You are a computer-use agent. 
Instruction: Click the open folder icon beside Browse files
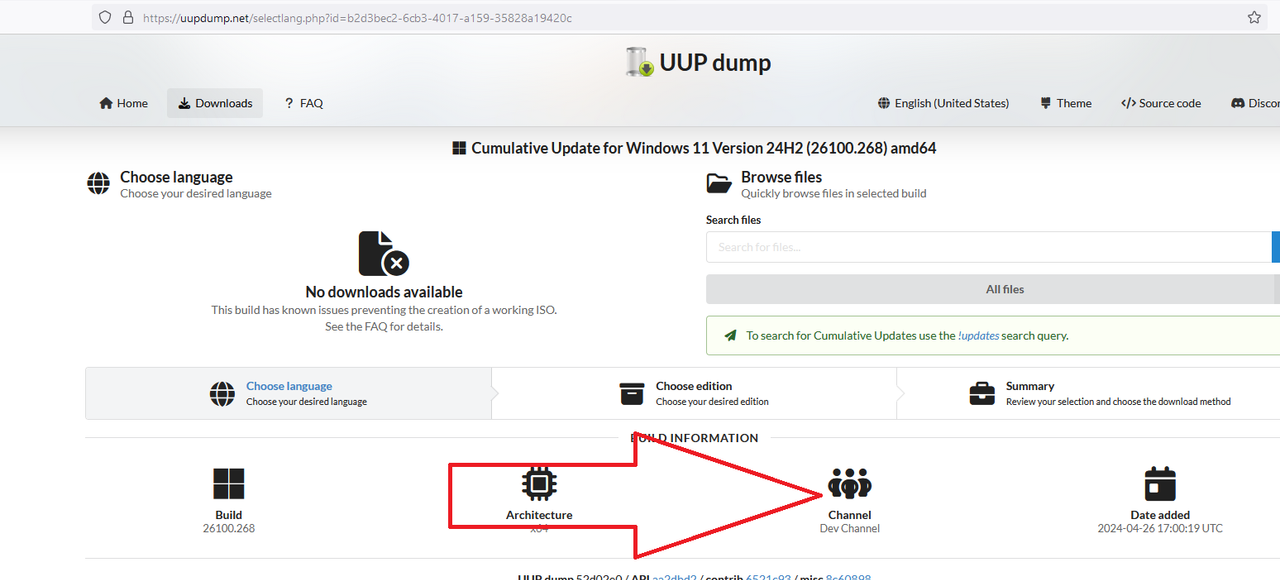tap(719, 184)
